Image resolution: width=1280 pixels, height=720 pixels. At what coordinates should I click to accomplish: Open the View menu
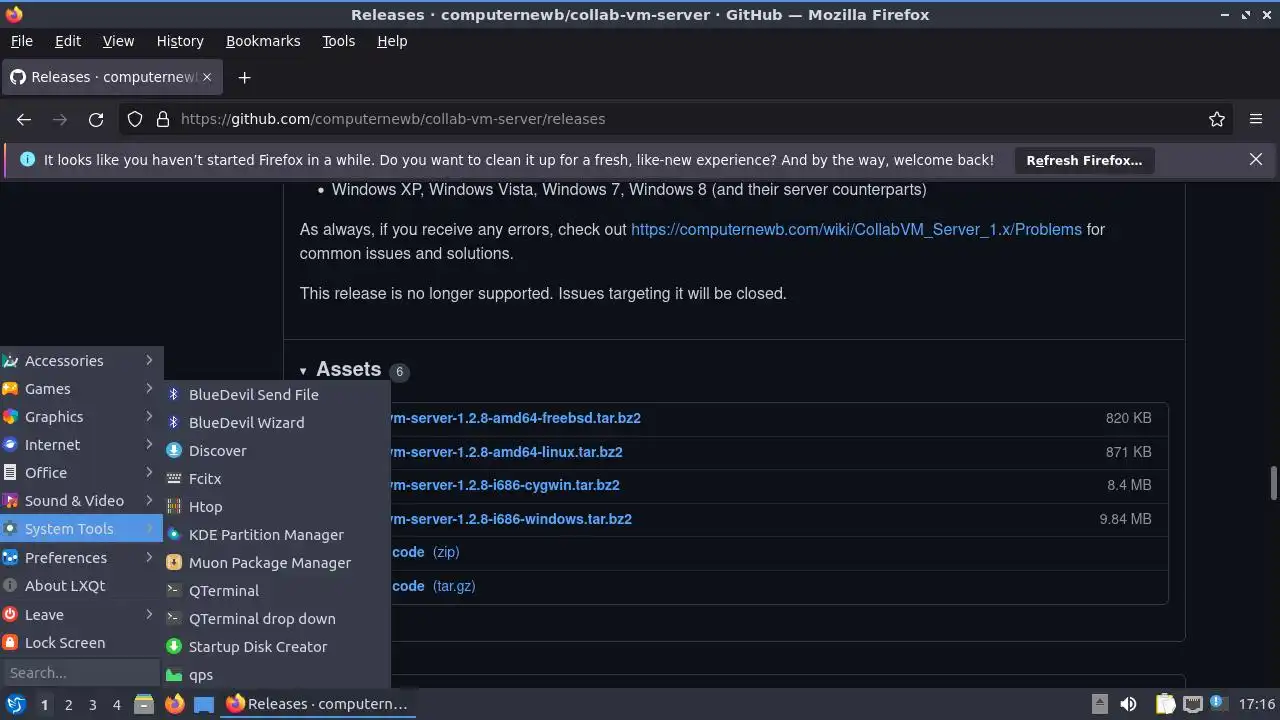(x=118, y=41)
